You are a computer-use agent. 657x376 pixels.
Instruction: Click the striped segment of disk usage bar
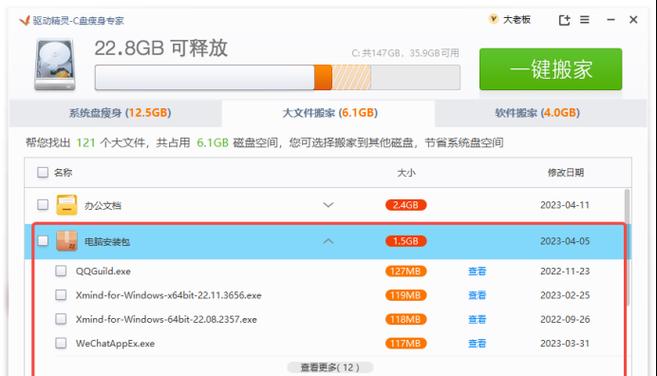[352, 77]
